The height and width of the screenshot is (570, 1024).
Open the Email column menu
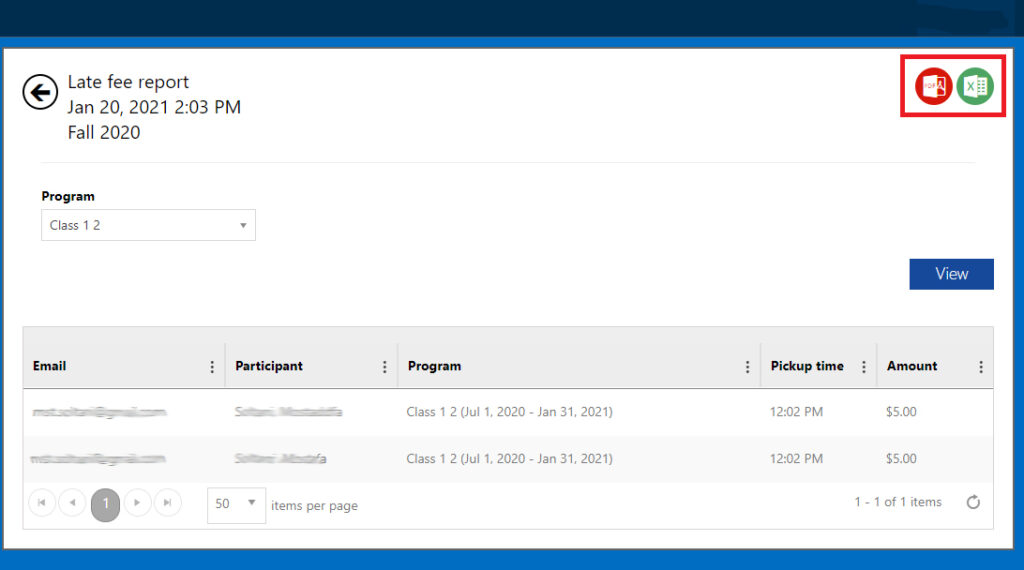pyautogui.click(x=212, y=367)
